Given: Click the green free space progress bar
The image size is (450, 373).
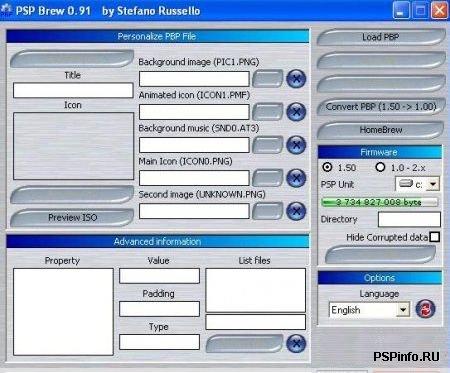Looking at the screenshot, I should (380, 202).
